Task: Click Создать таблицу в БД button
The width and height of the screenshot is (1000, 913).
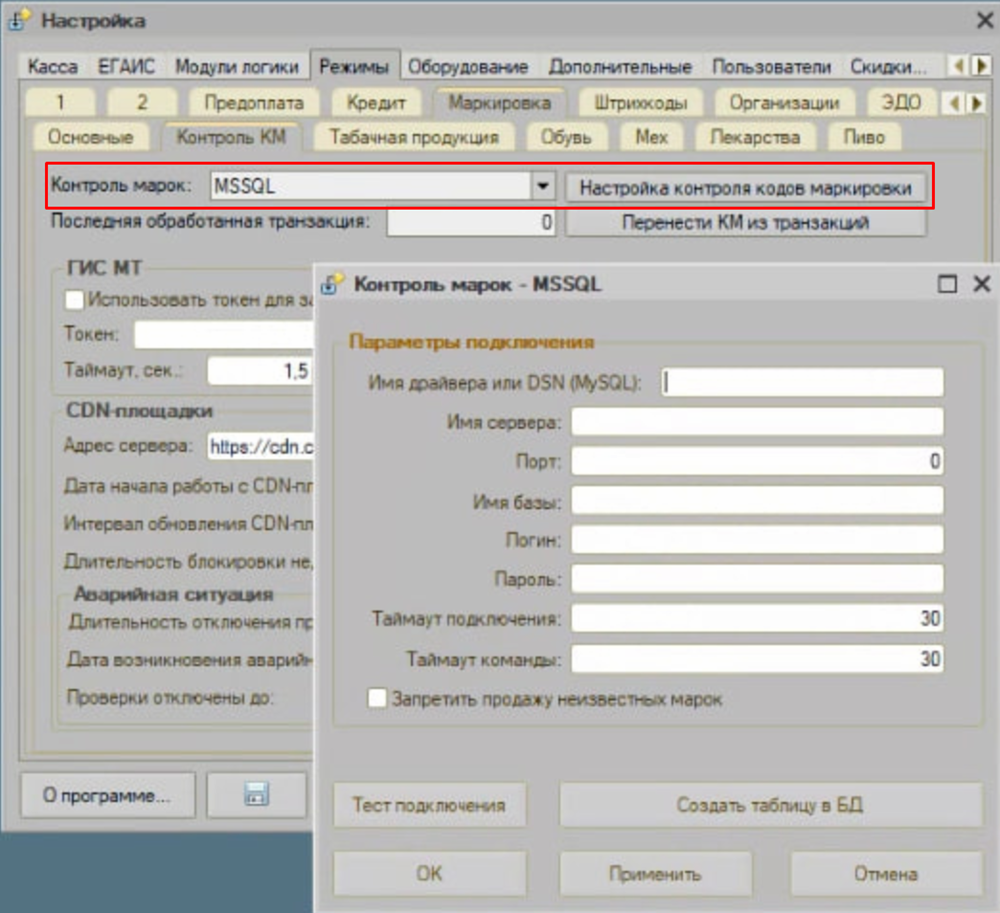Action: [770, 805]
